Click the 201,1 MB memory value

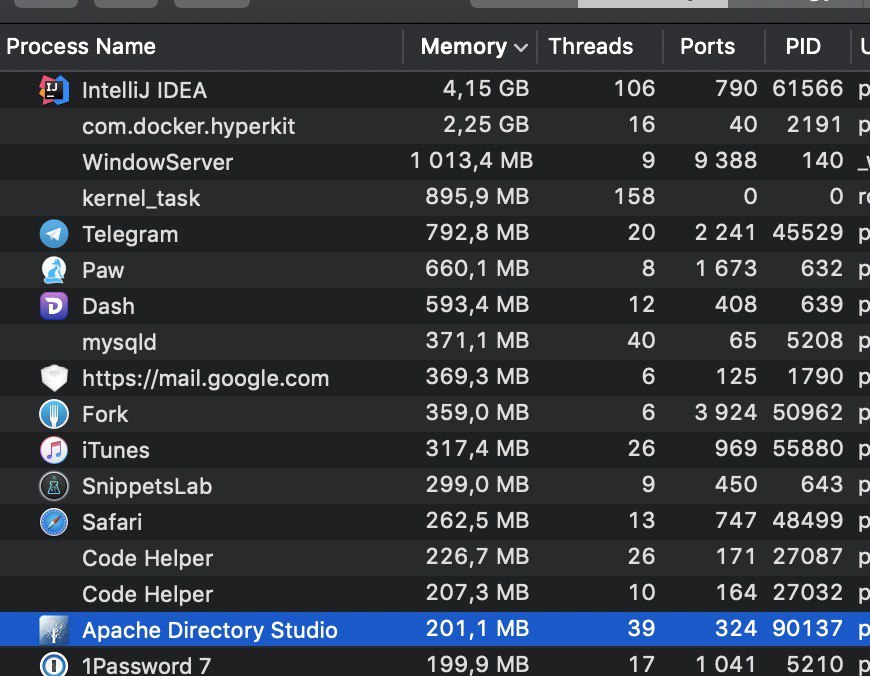[477, 629]
